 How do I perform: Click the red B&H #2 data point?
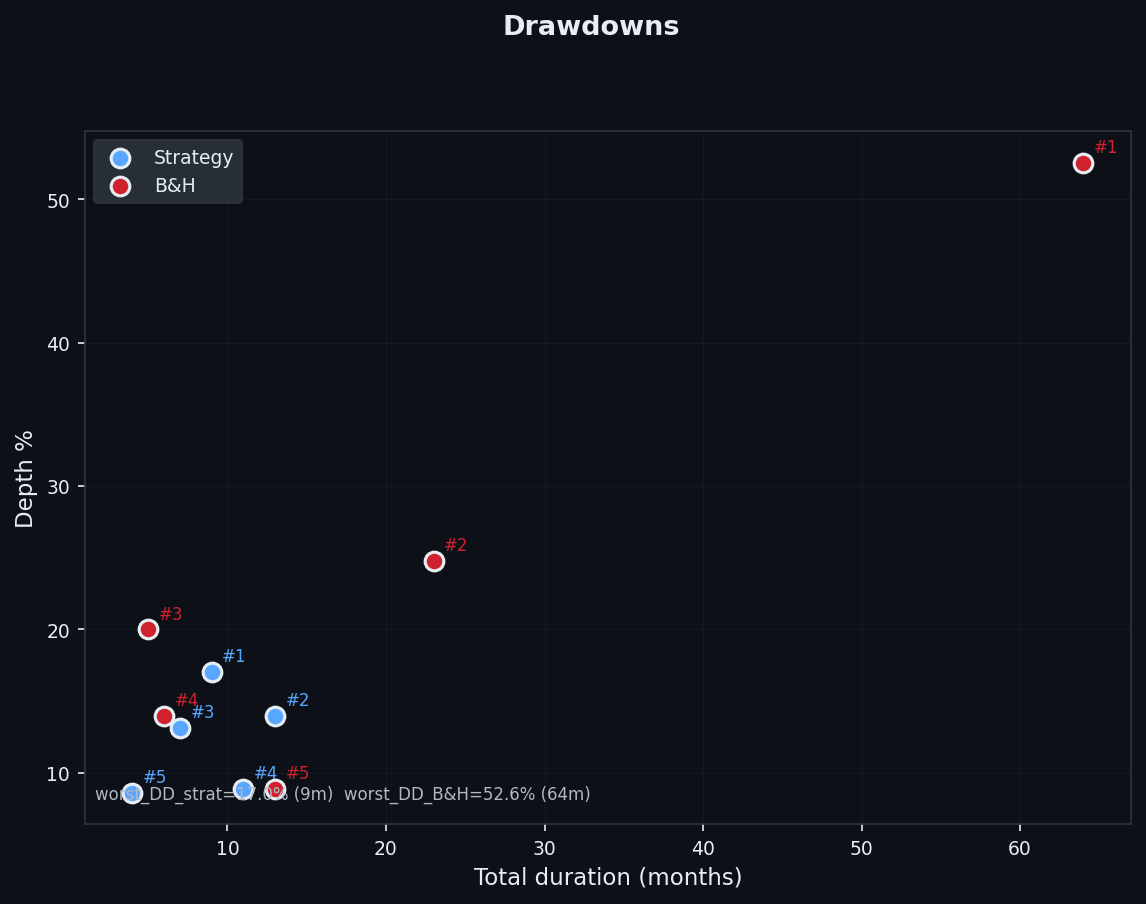pyautogui.click(x=434, y=561)
